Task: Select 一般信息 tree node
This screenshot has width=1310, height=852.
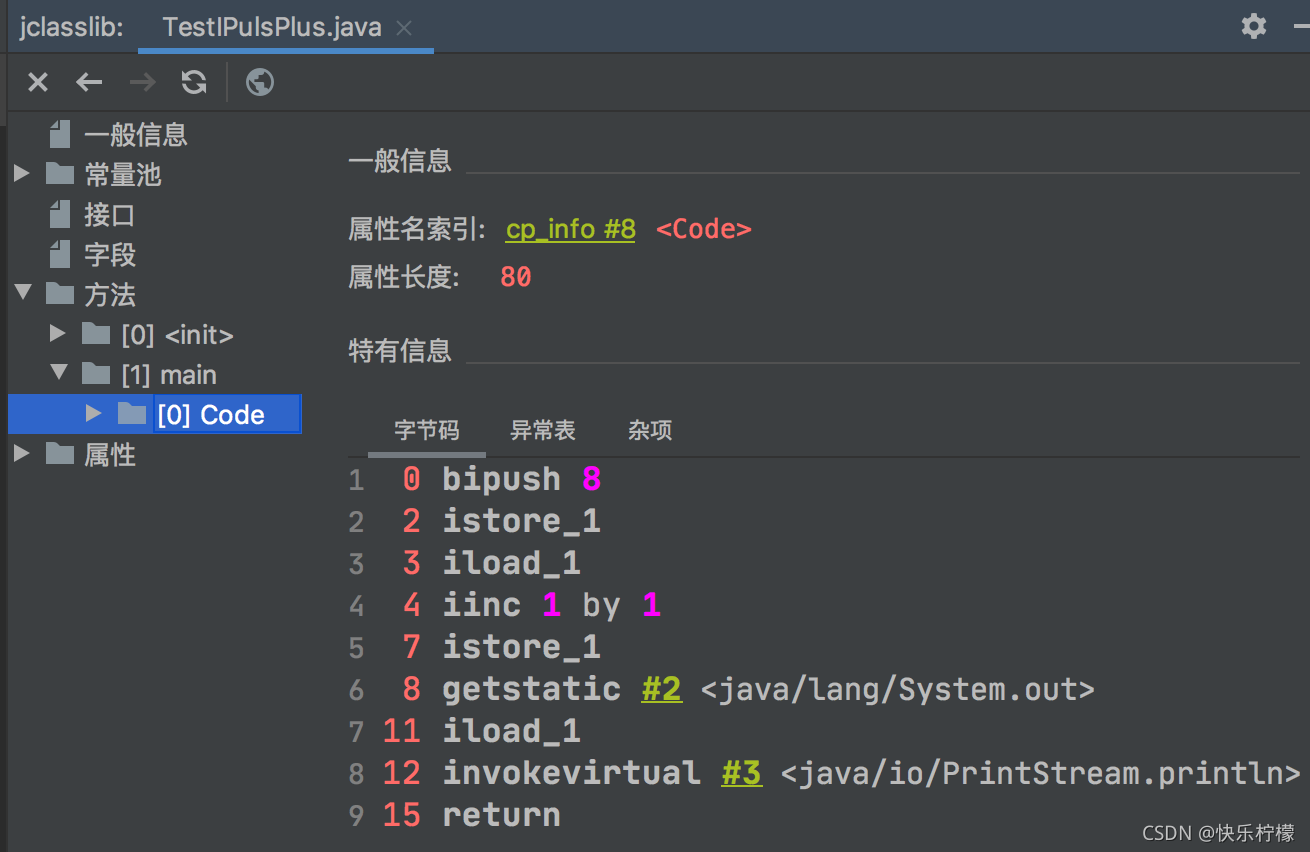Action: [x=136, y=135]
